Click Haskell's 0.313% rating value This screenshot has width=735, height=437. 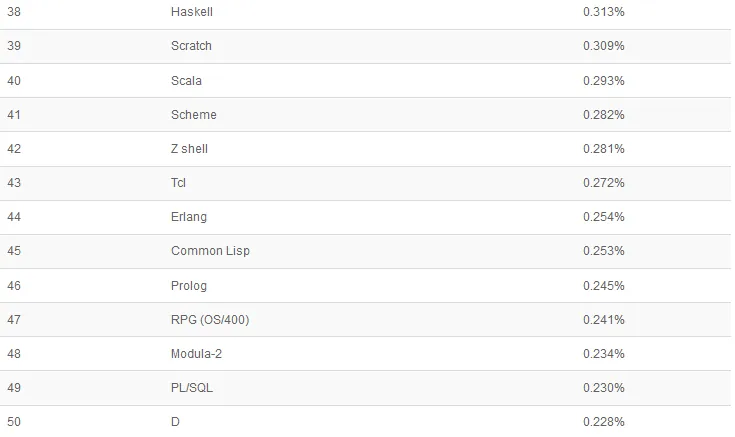tap(604, 12)
